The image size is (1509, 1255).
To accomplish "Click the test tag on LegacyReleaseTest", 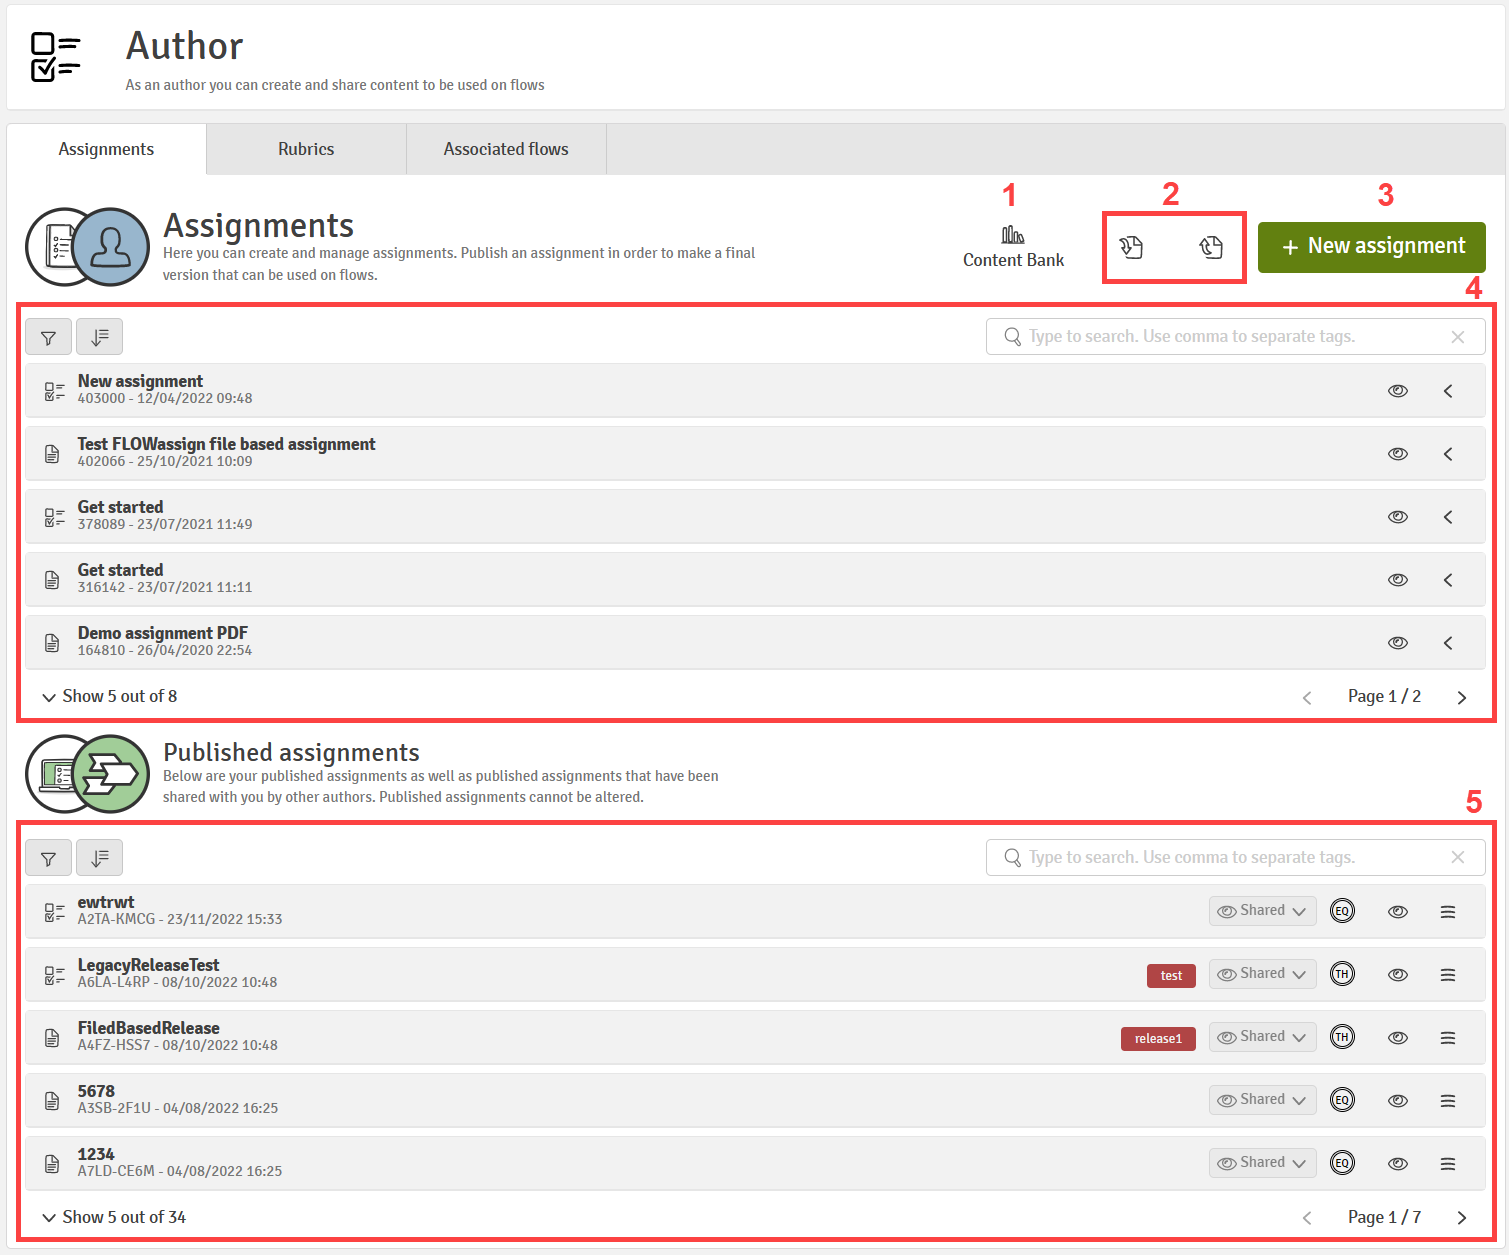I will click(1171, 975).
